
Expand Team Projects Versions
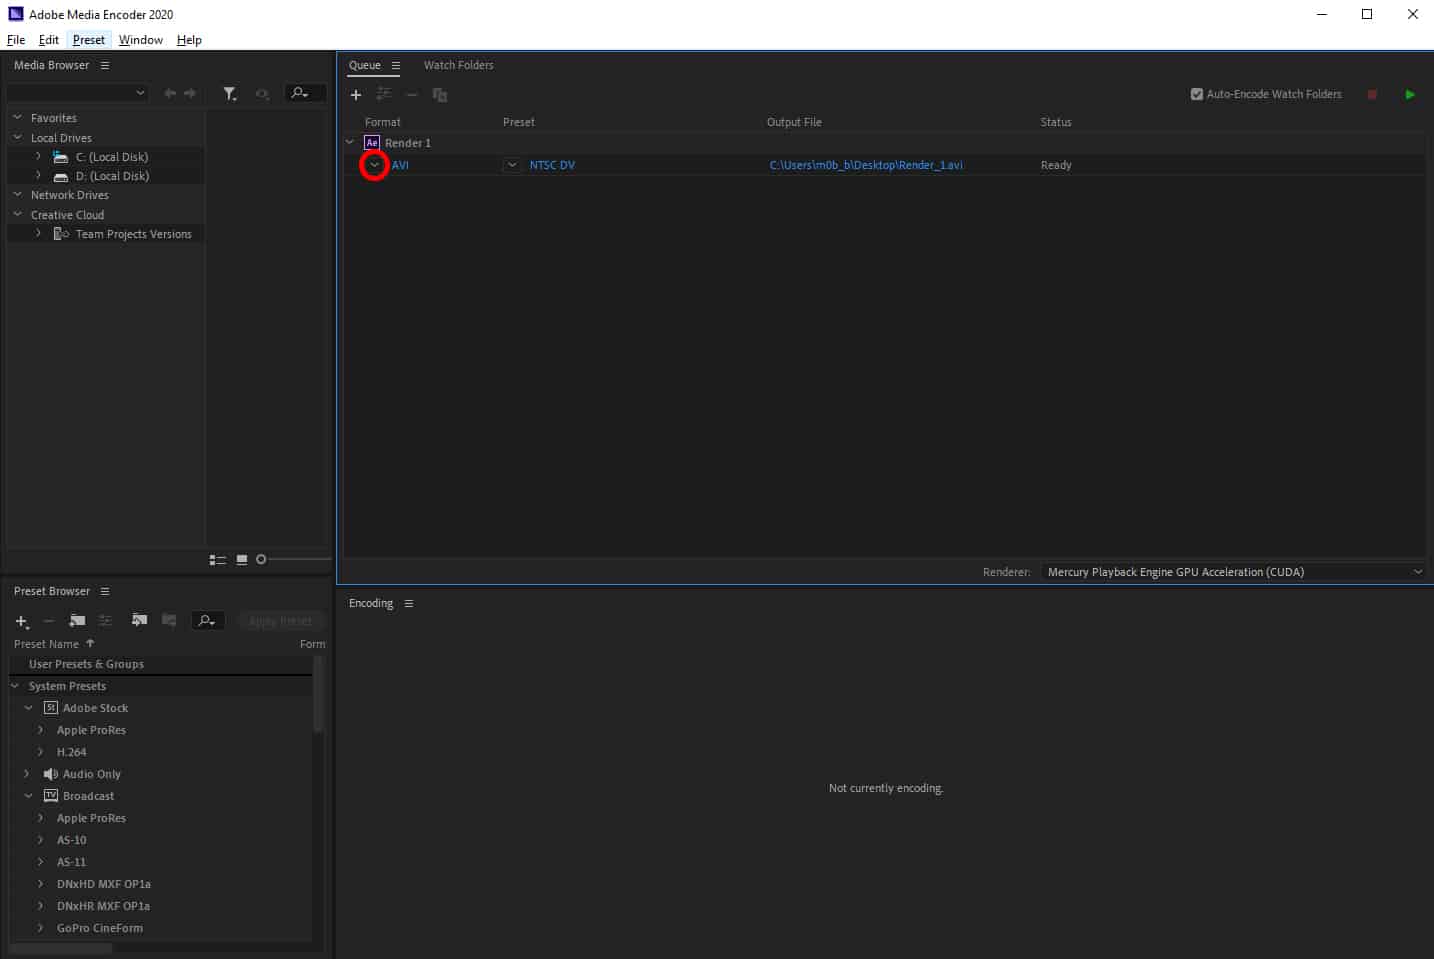[39, 233]
